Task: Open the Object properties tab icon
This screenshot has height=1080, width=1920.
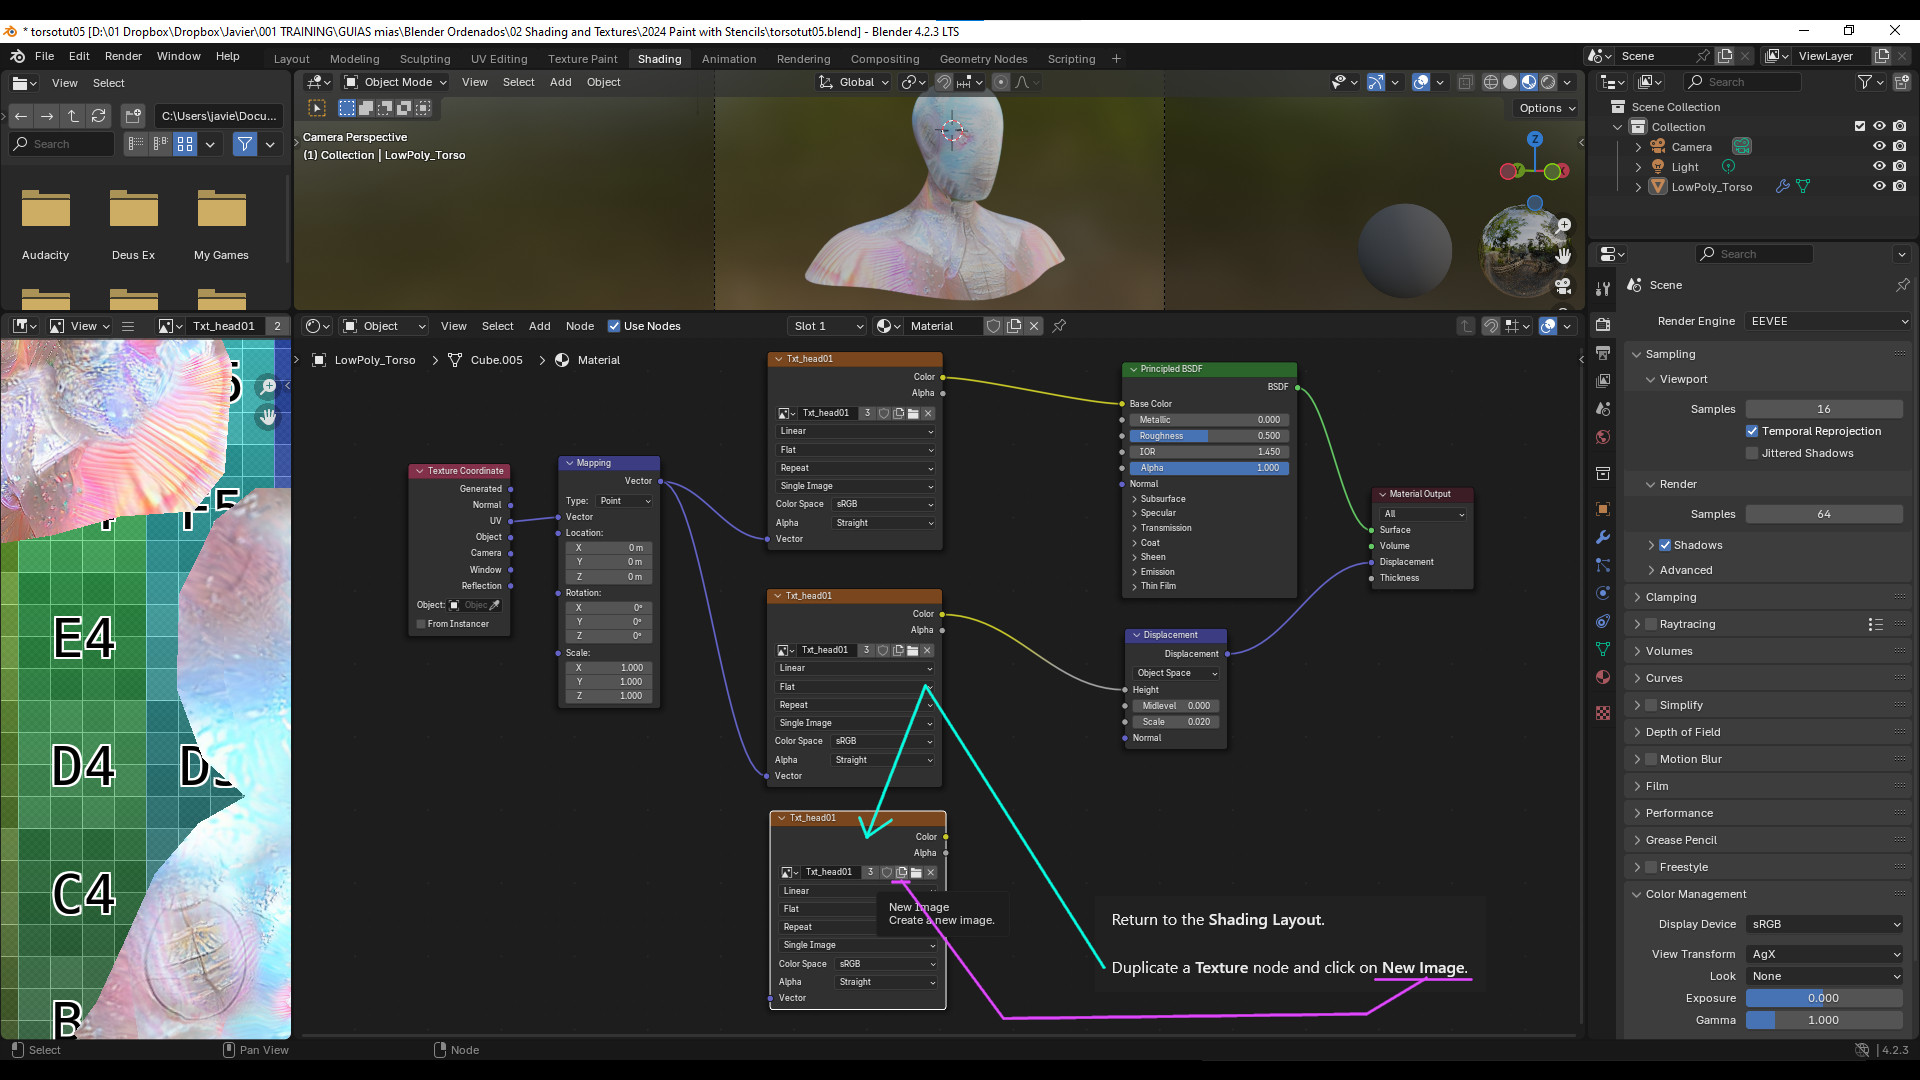Action: tap(1603, 509)
